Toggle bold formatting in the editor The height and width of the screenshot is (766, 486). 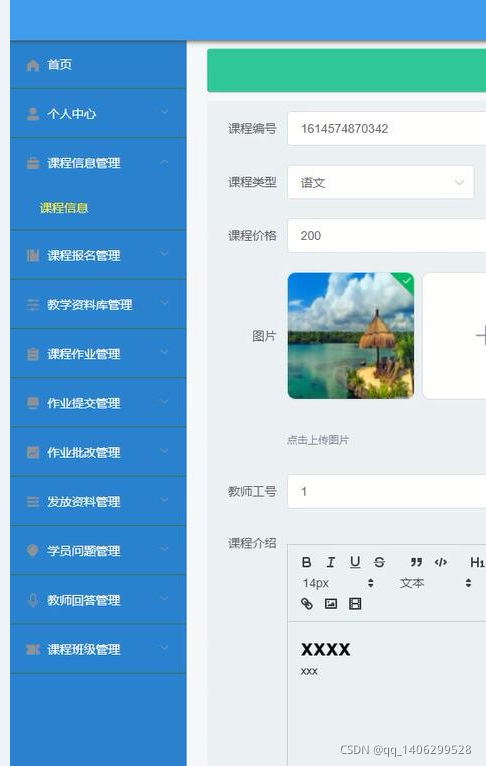[x=307, y=562]
